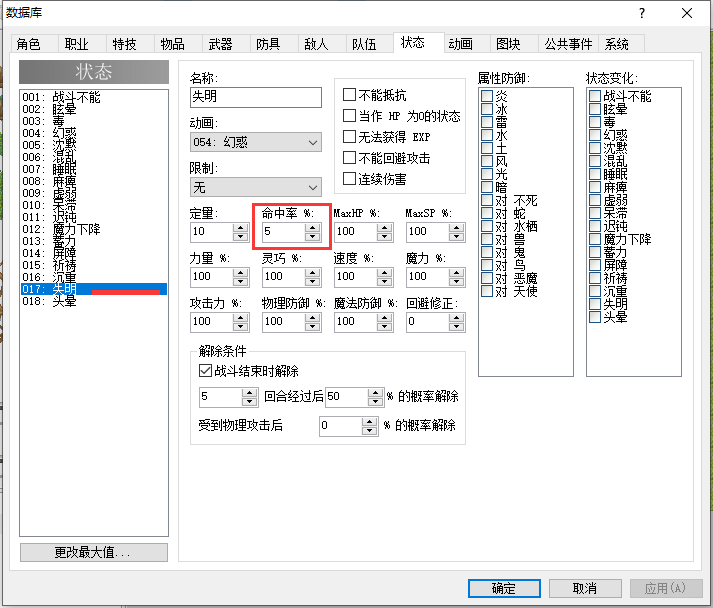The image size is (713, 608).
Task: Select 003: 毒 in state list
Action: (94, 121)
